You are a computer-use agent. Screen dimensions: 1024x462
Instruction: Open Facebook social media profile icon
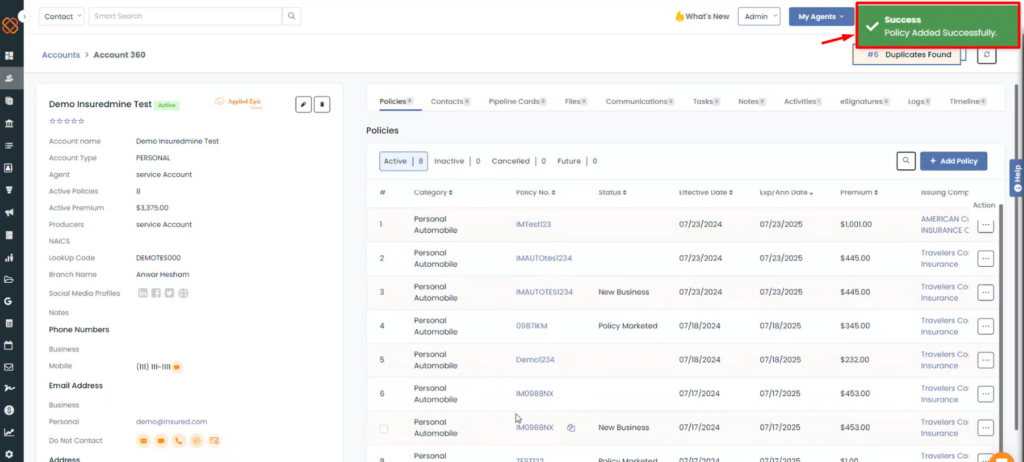(x=156, y=293)
